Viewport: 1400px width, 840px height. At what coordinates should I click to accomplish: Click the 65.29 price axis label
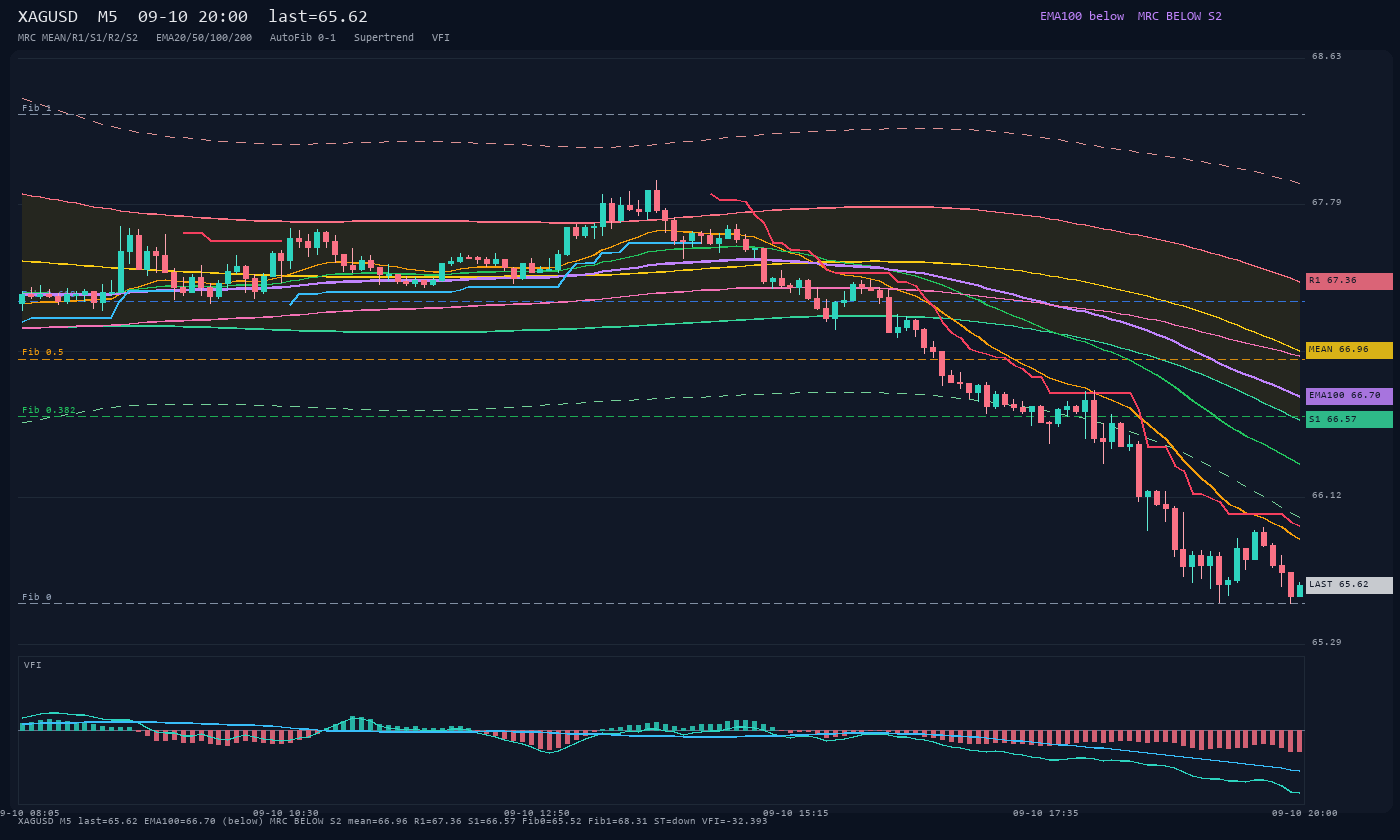point(1327,642)
